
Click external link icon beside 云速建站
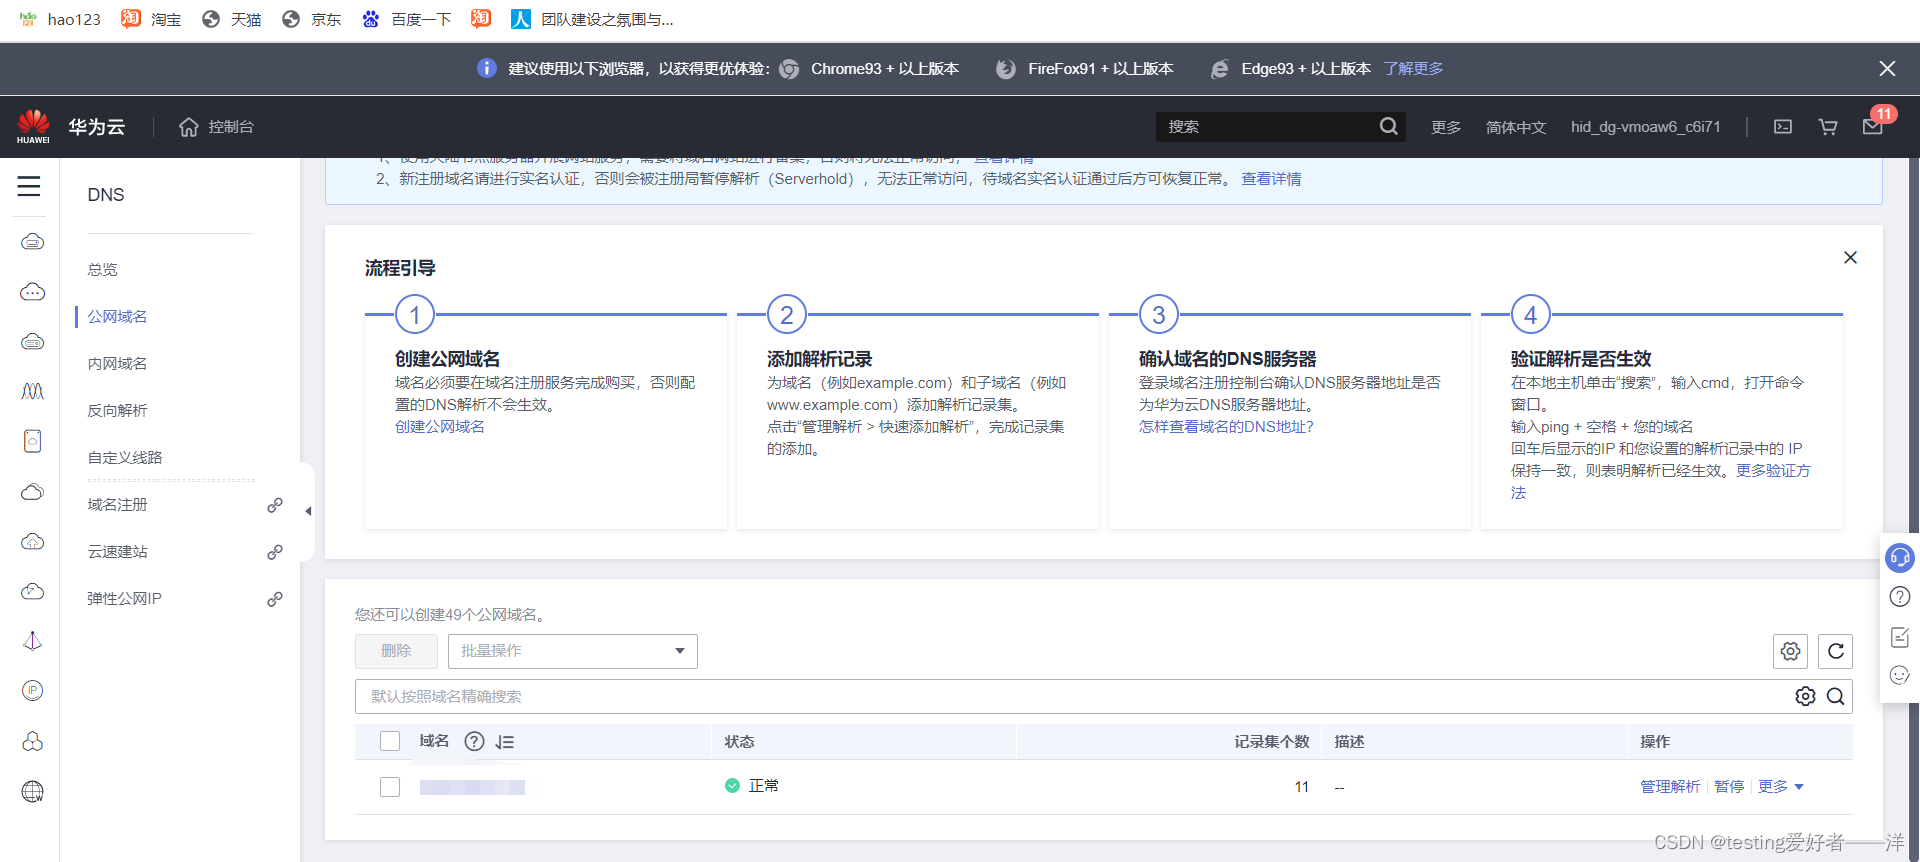(x=275, y=552)
